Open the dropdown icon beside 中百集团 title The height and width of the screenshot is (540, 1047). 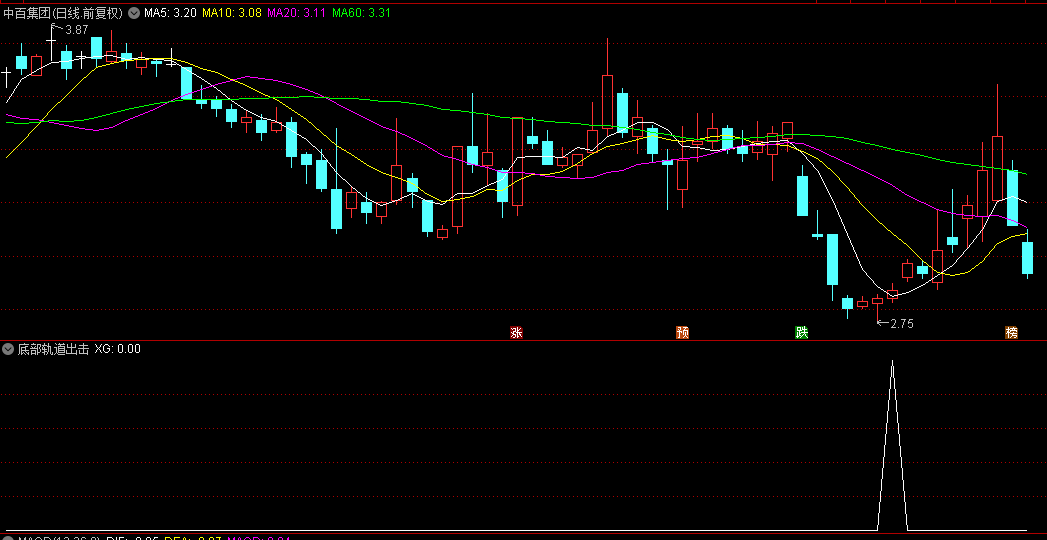point(134,13)
